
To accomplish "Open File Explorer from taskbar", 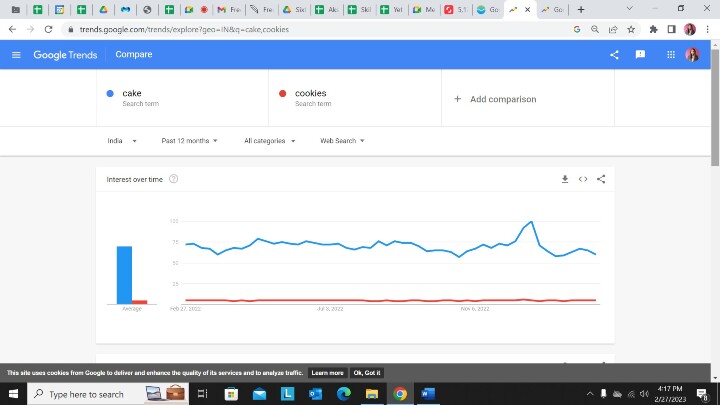I will (371, 394).
